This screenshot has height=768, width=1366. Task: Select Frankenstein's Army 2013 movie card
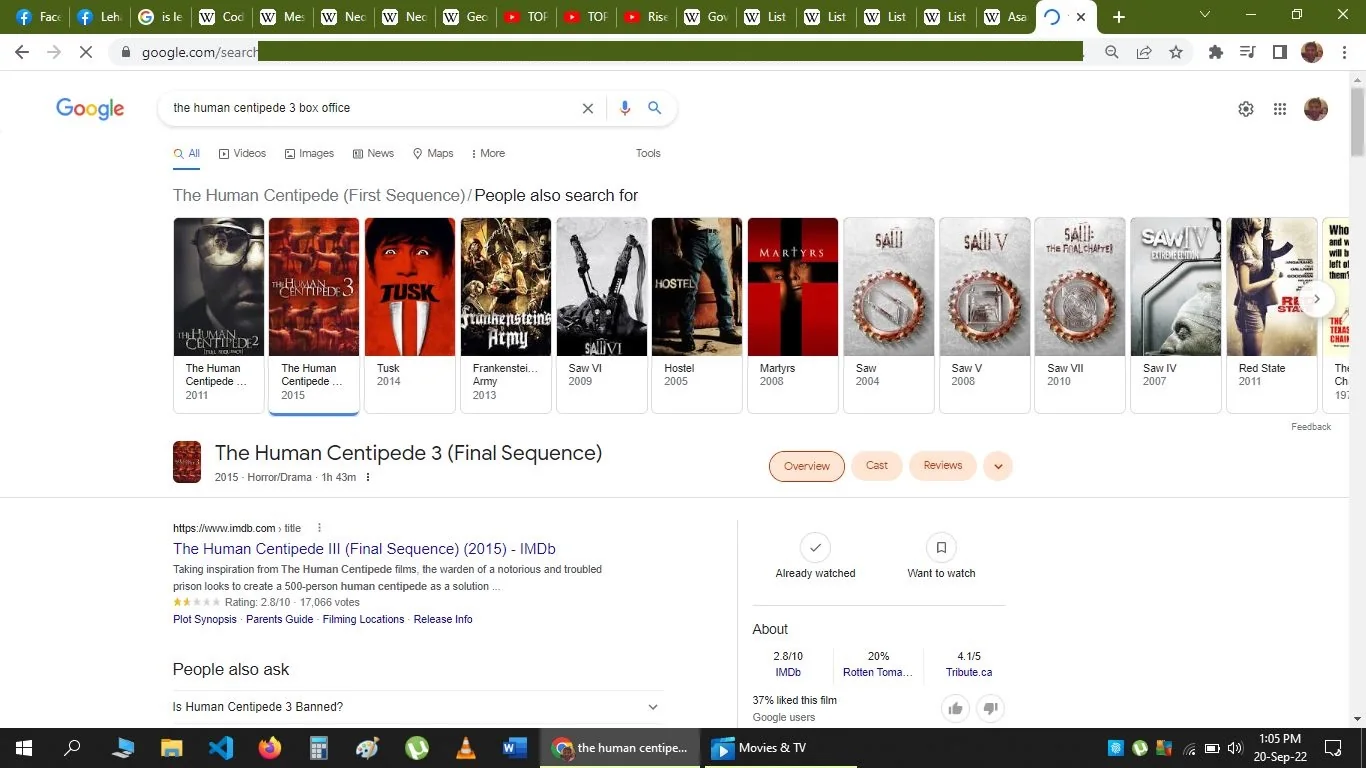tap(506, 315)
